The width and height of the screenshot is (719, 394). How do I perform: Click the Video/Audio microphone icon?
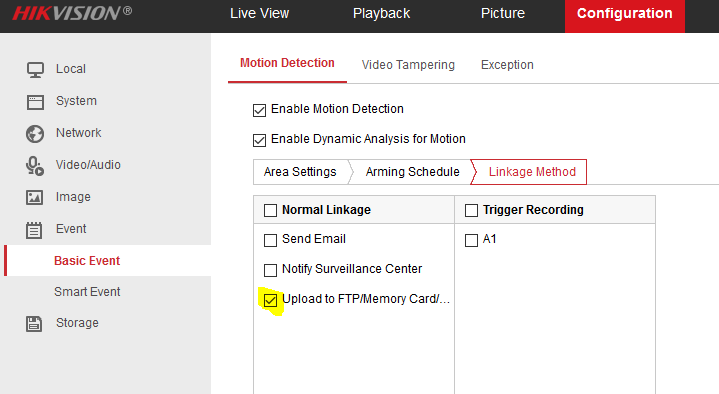click(35, 166)
